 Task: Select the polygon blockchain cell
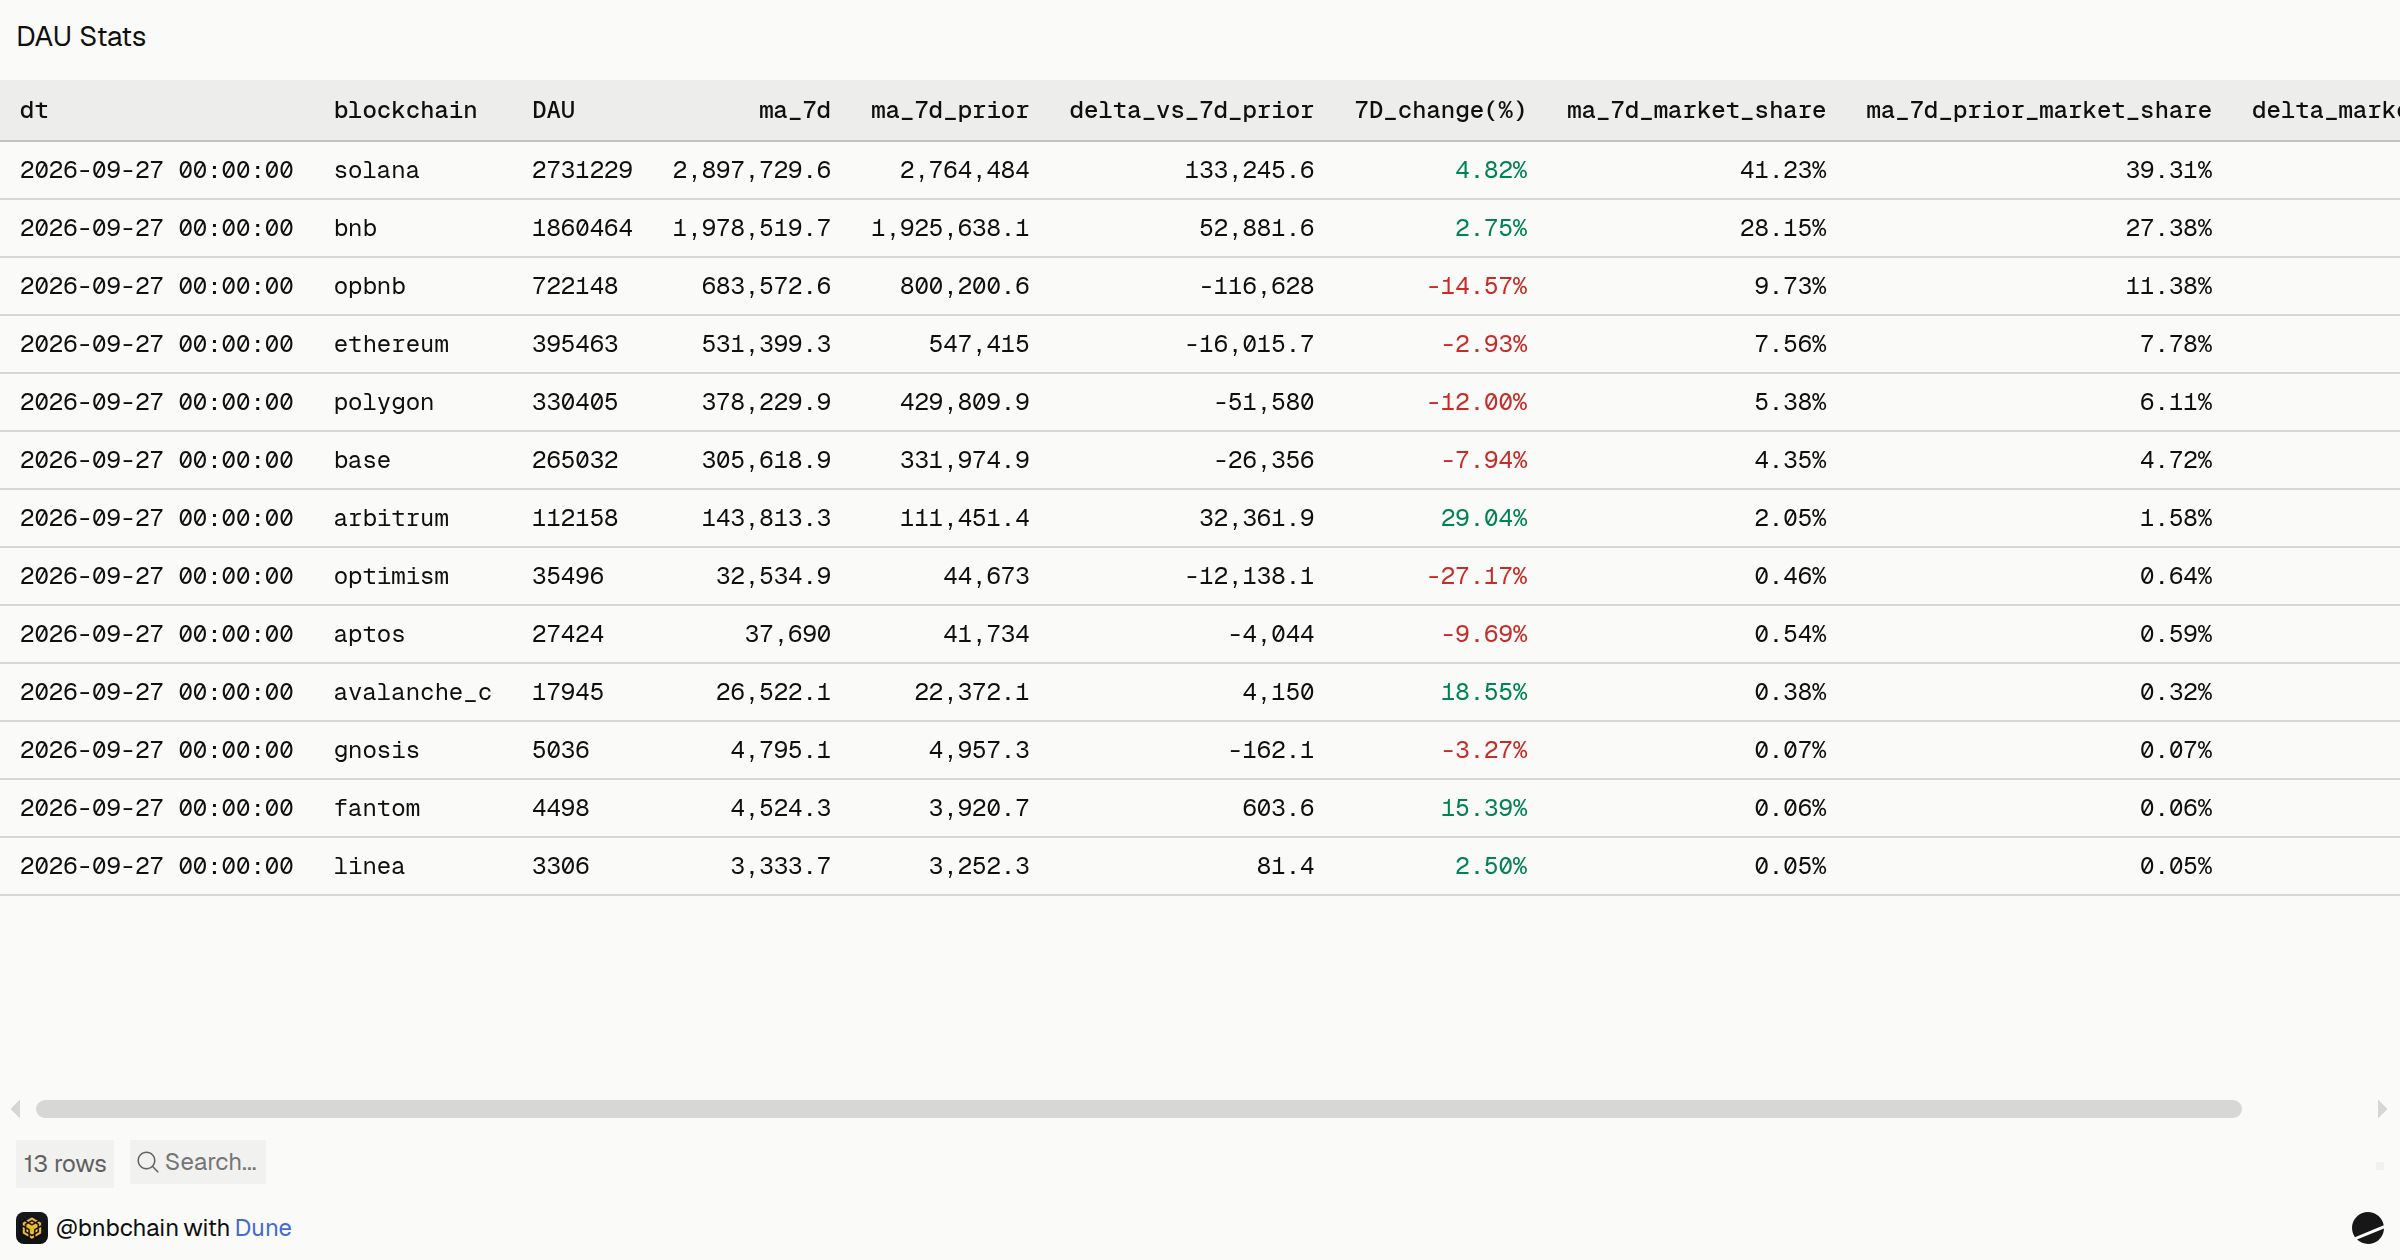tap(383, 402)
